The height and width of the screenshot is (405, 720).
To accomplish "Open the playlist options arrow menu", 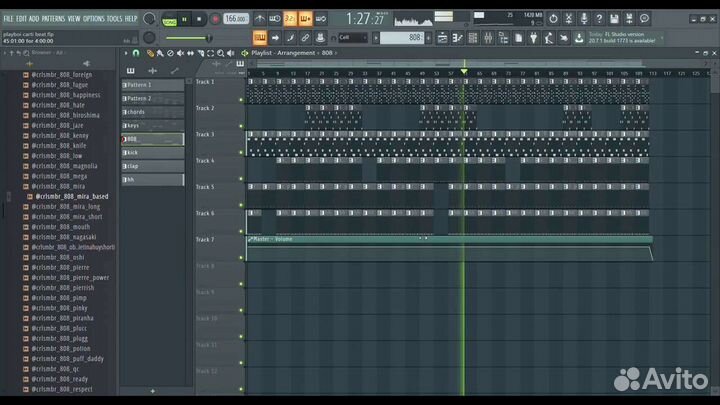I will (x=126, y=53).
